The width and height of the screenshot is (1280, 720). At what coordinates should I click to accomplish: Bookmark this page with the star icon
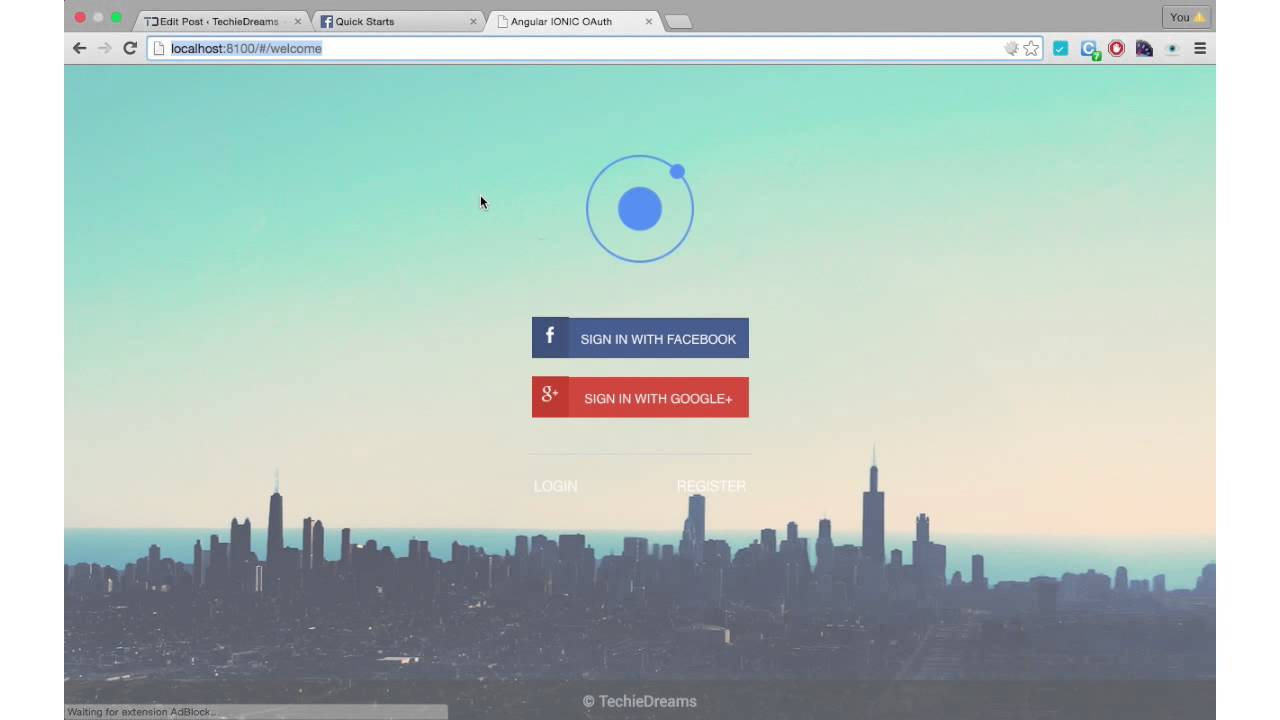(x=1031, y=48)
